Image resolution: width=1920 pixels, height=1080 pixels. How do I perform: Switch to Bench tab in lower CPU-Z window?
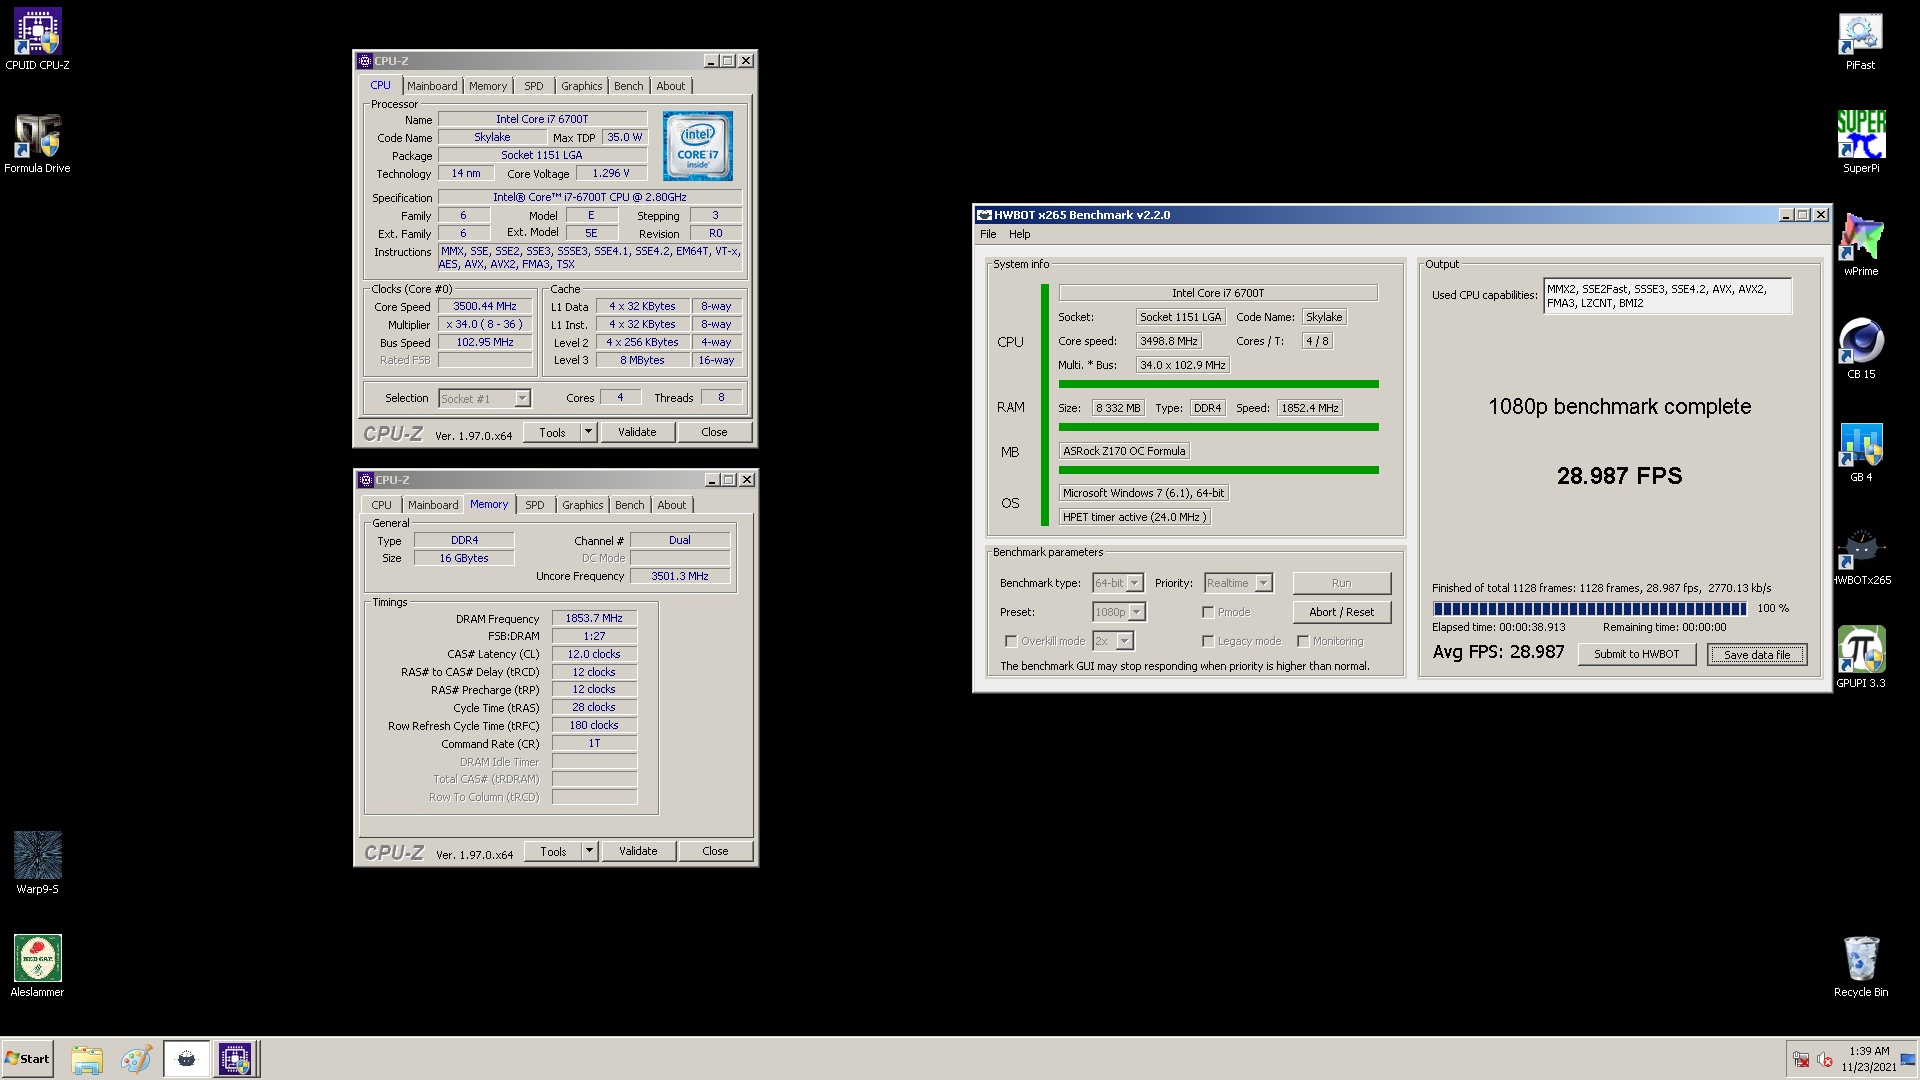tap(629, 505)
